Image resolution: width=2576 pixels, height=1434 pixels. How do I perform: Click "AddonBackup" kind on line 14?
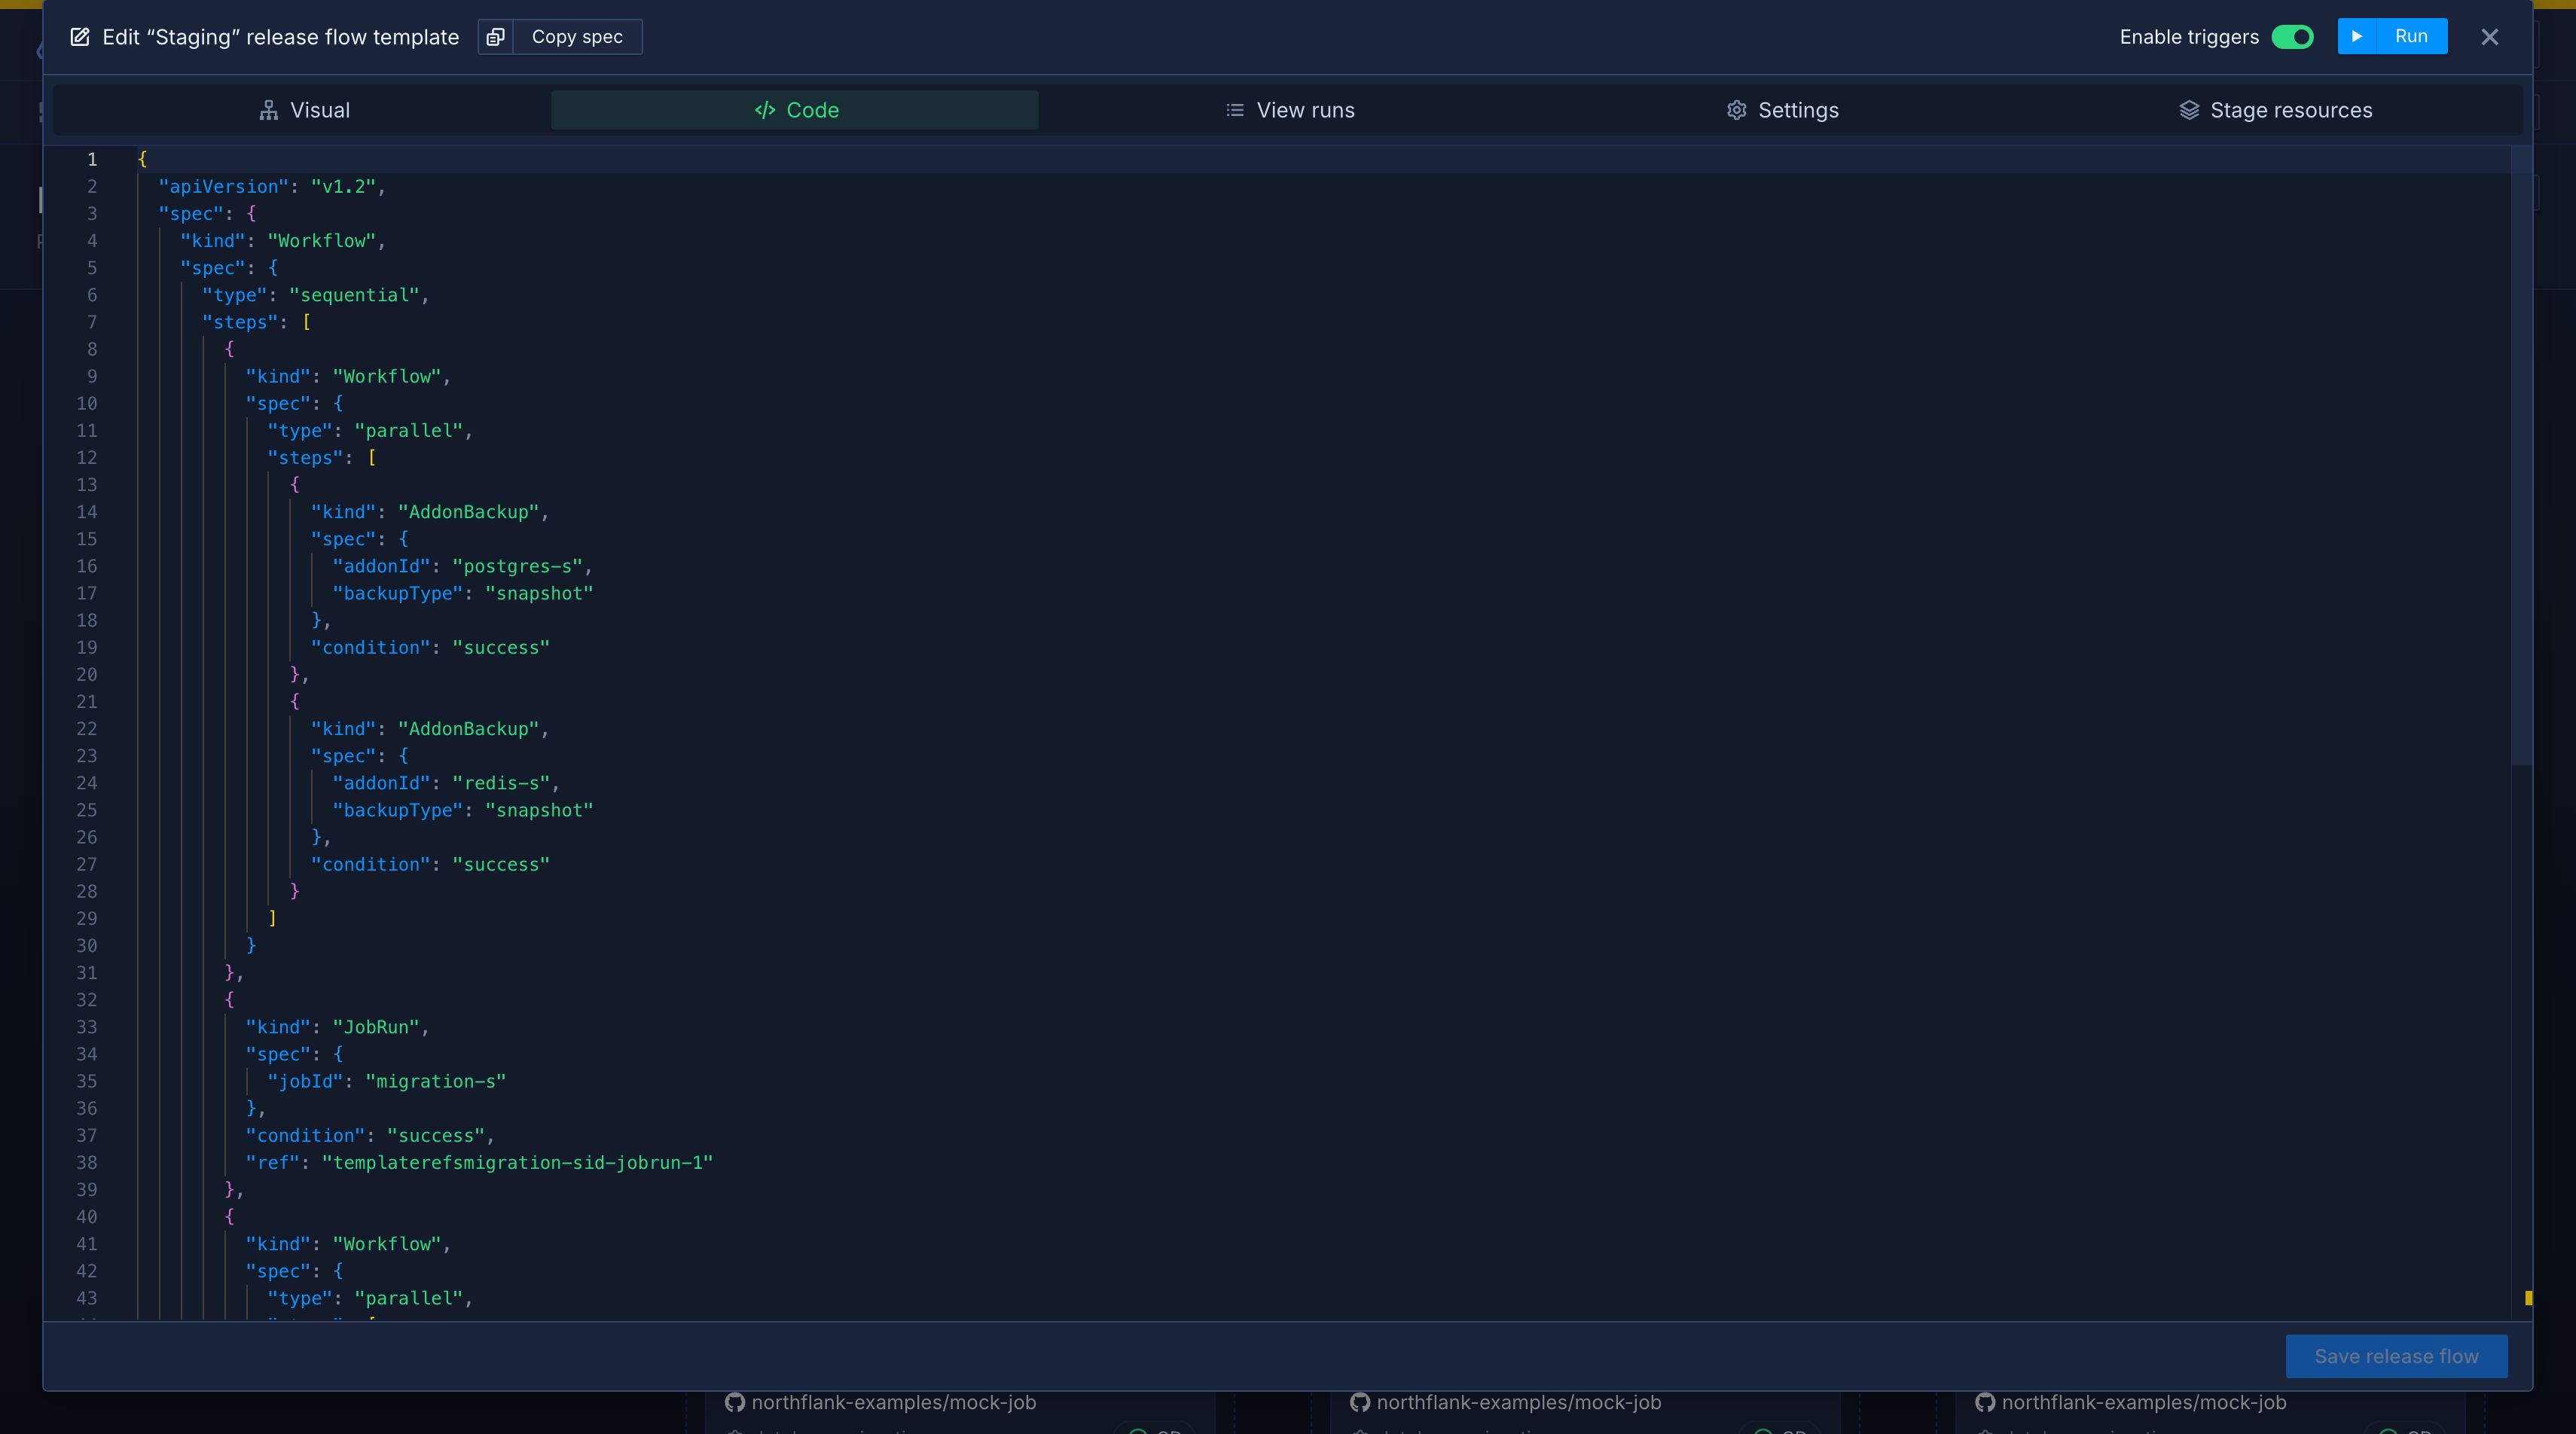[x=469, y=512]
